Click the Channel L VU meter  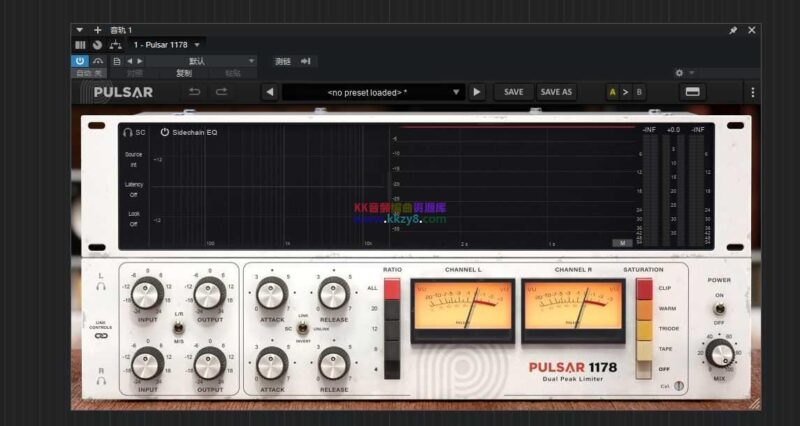(463, 310)
